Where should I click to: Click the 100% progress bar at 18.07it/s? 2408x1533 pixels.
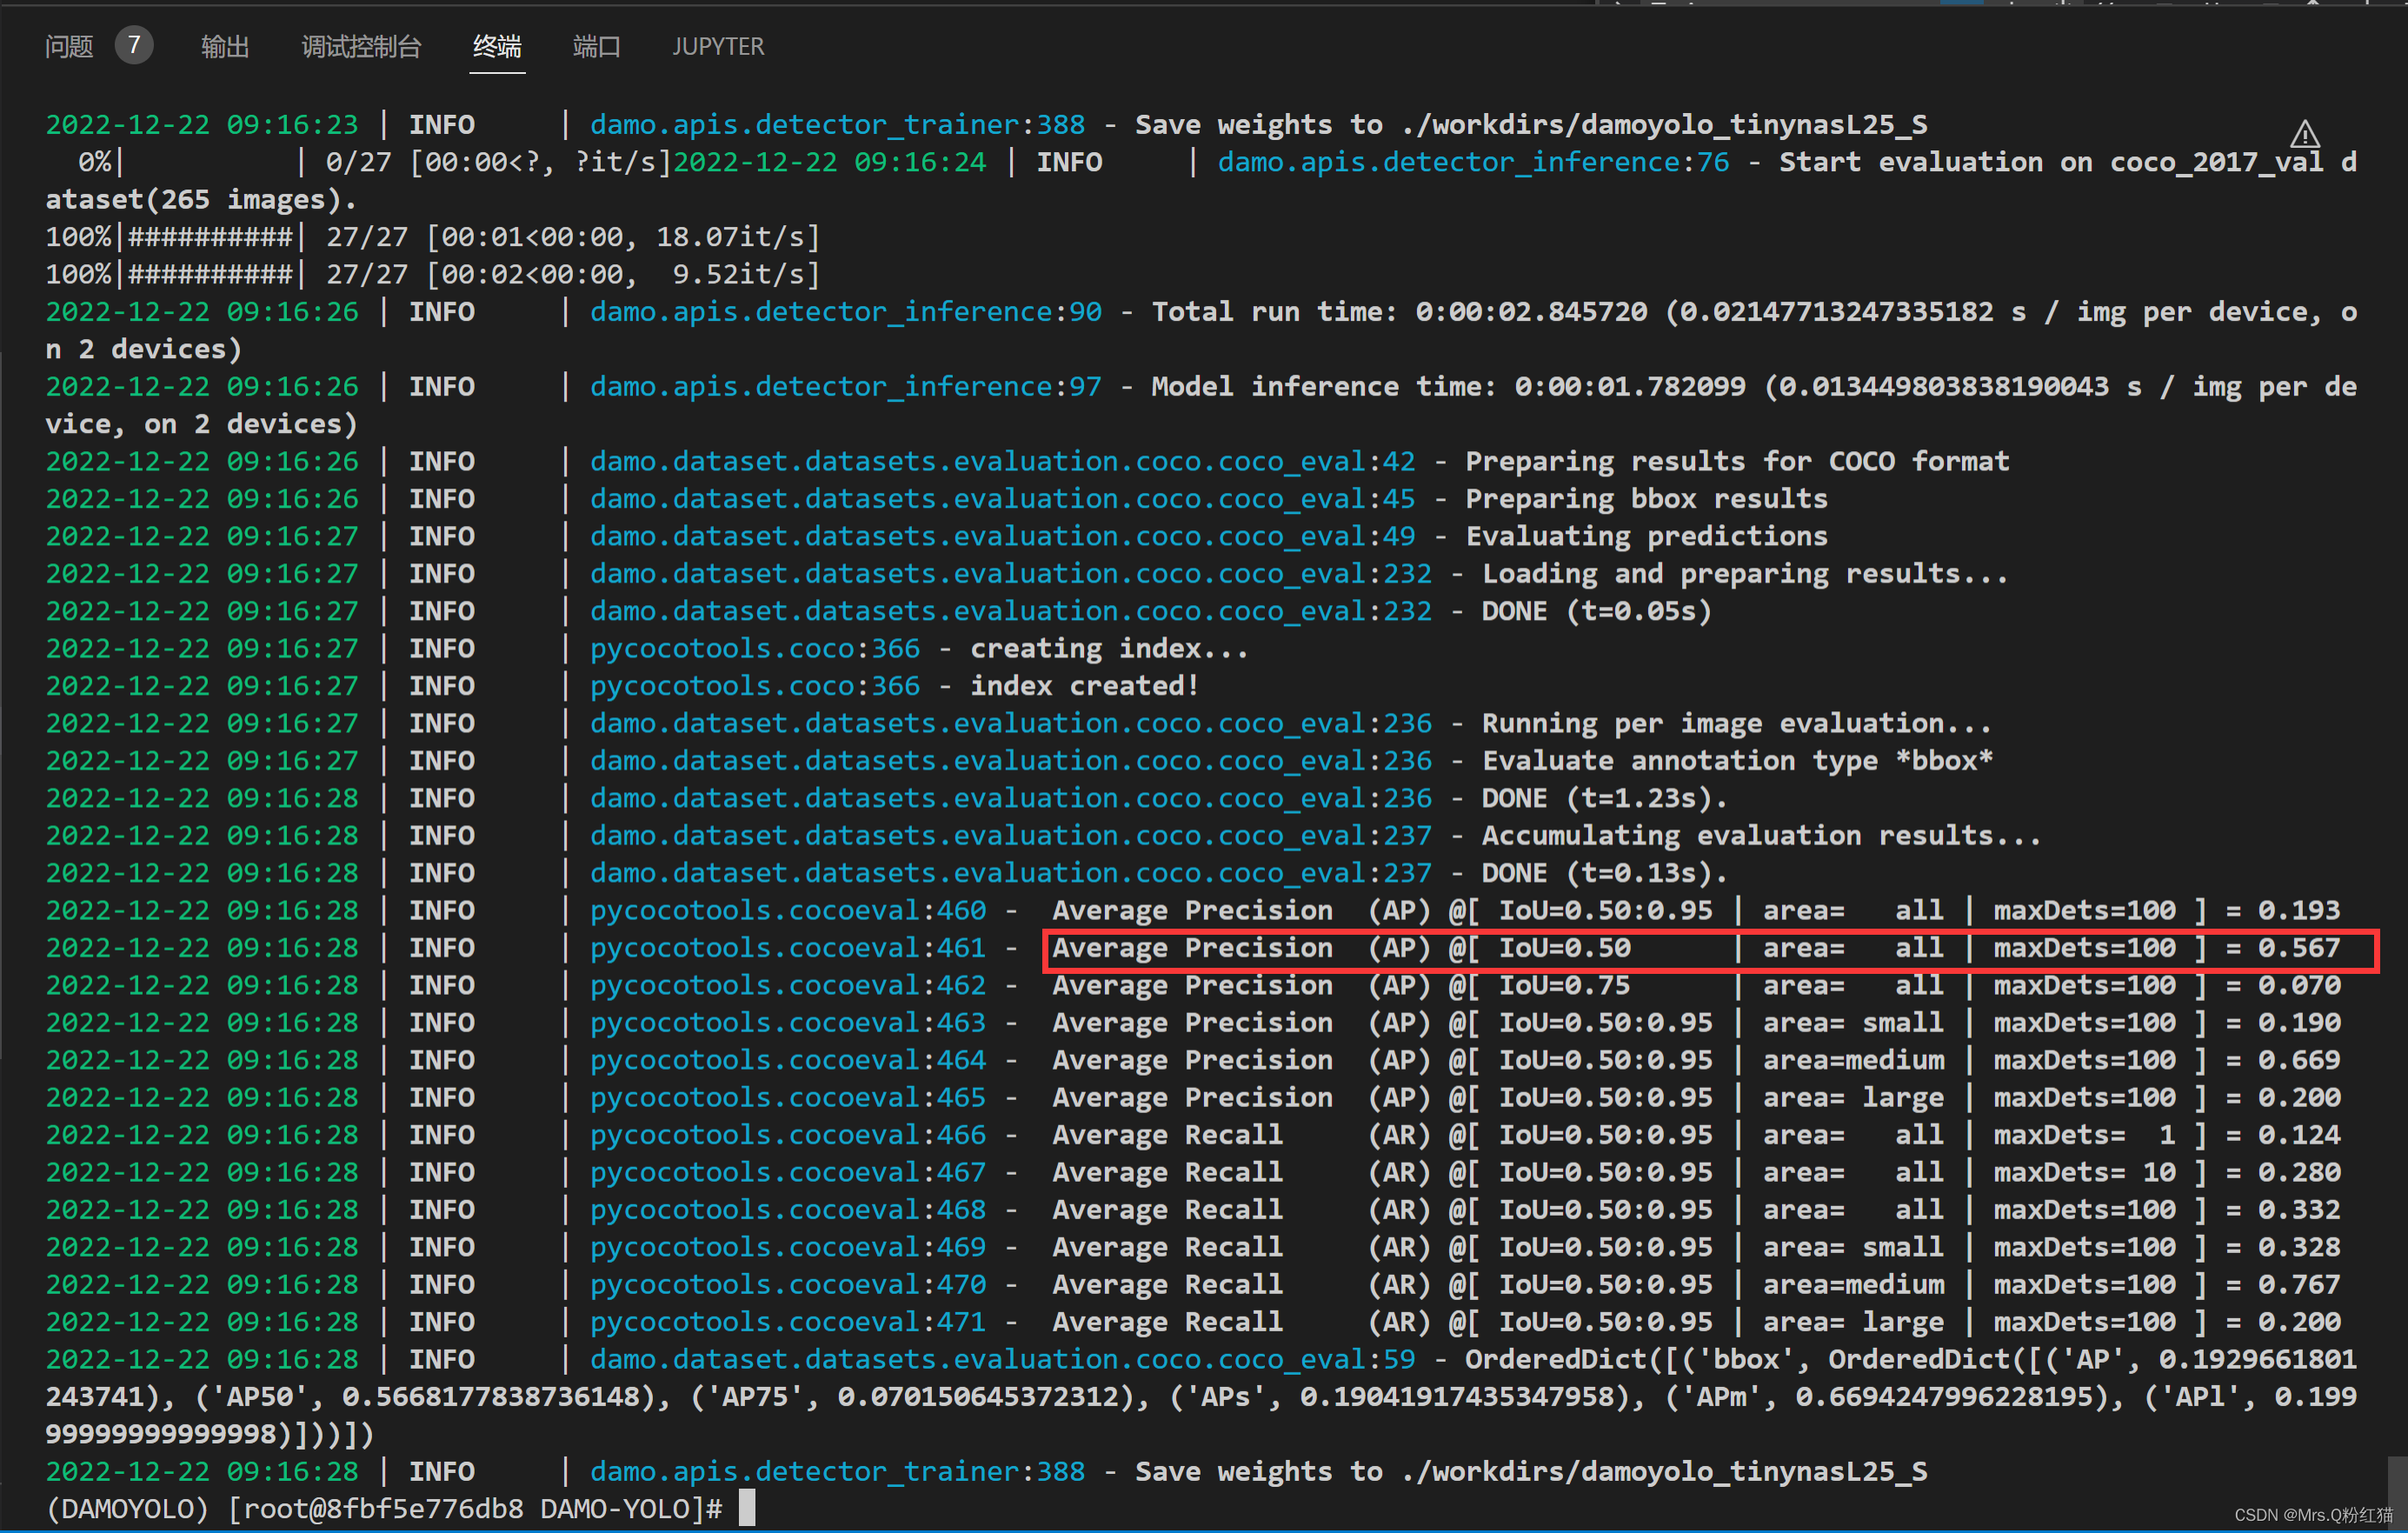click(x=210, y=237)
